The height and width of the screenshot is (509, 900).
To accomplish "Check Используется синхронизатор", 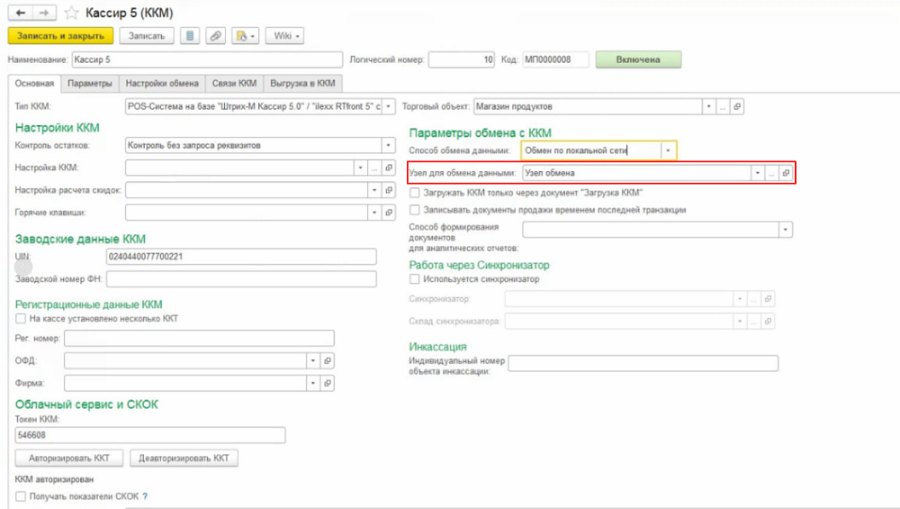I will pos(414,279).
